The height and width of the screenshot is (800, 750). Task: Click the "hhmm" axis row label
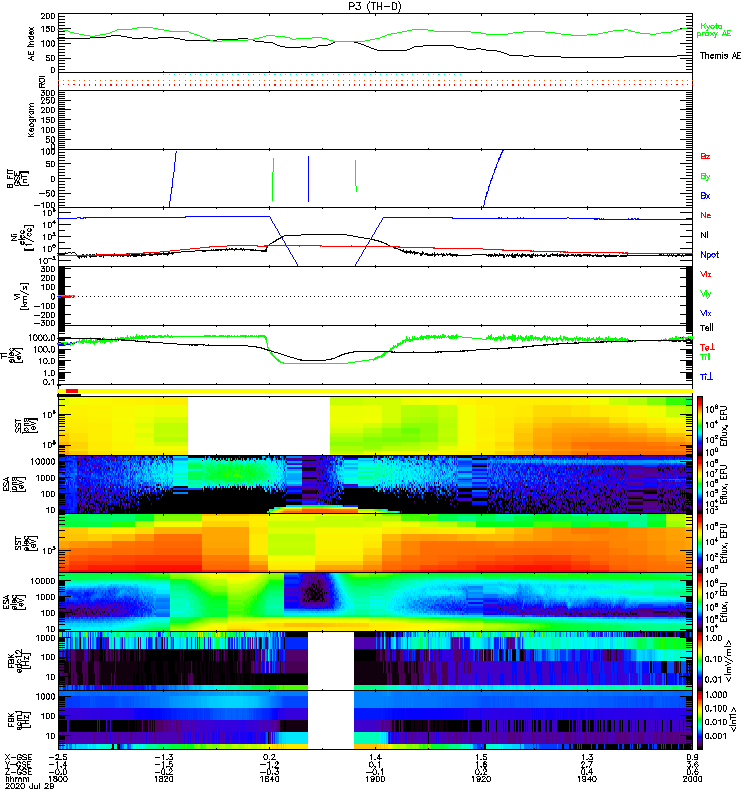pos(15,779)
